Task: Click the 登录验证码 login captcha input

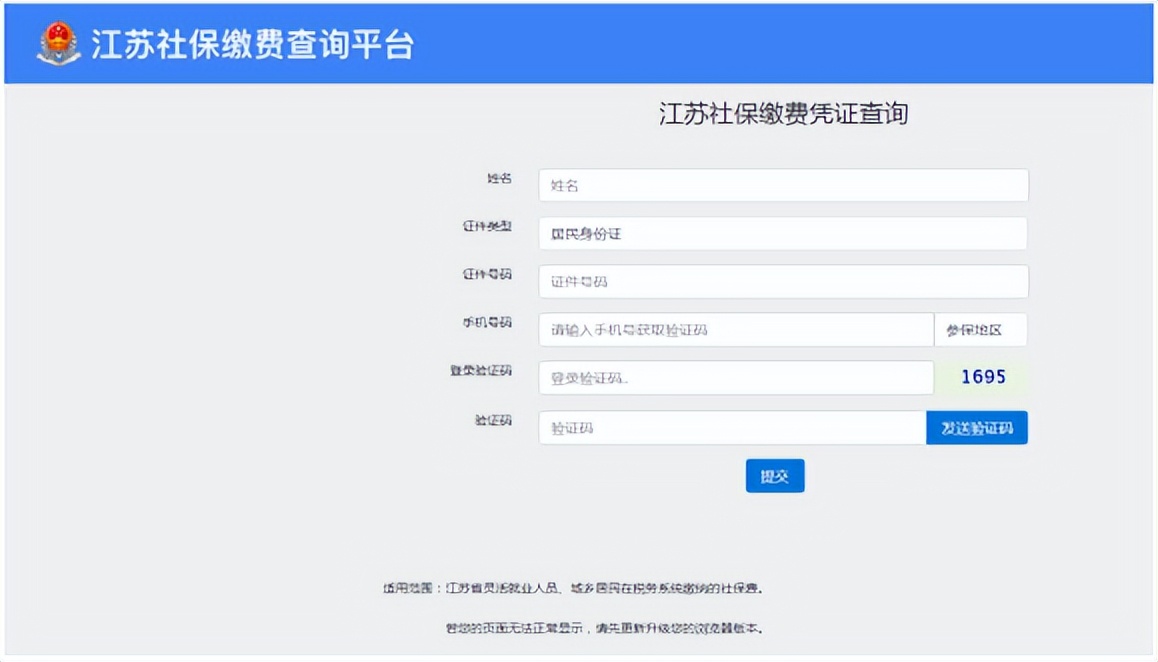Action: click(x=737, y=377)
